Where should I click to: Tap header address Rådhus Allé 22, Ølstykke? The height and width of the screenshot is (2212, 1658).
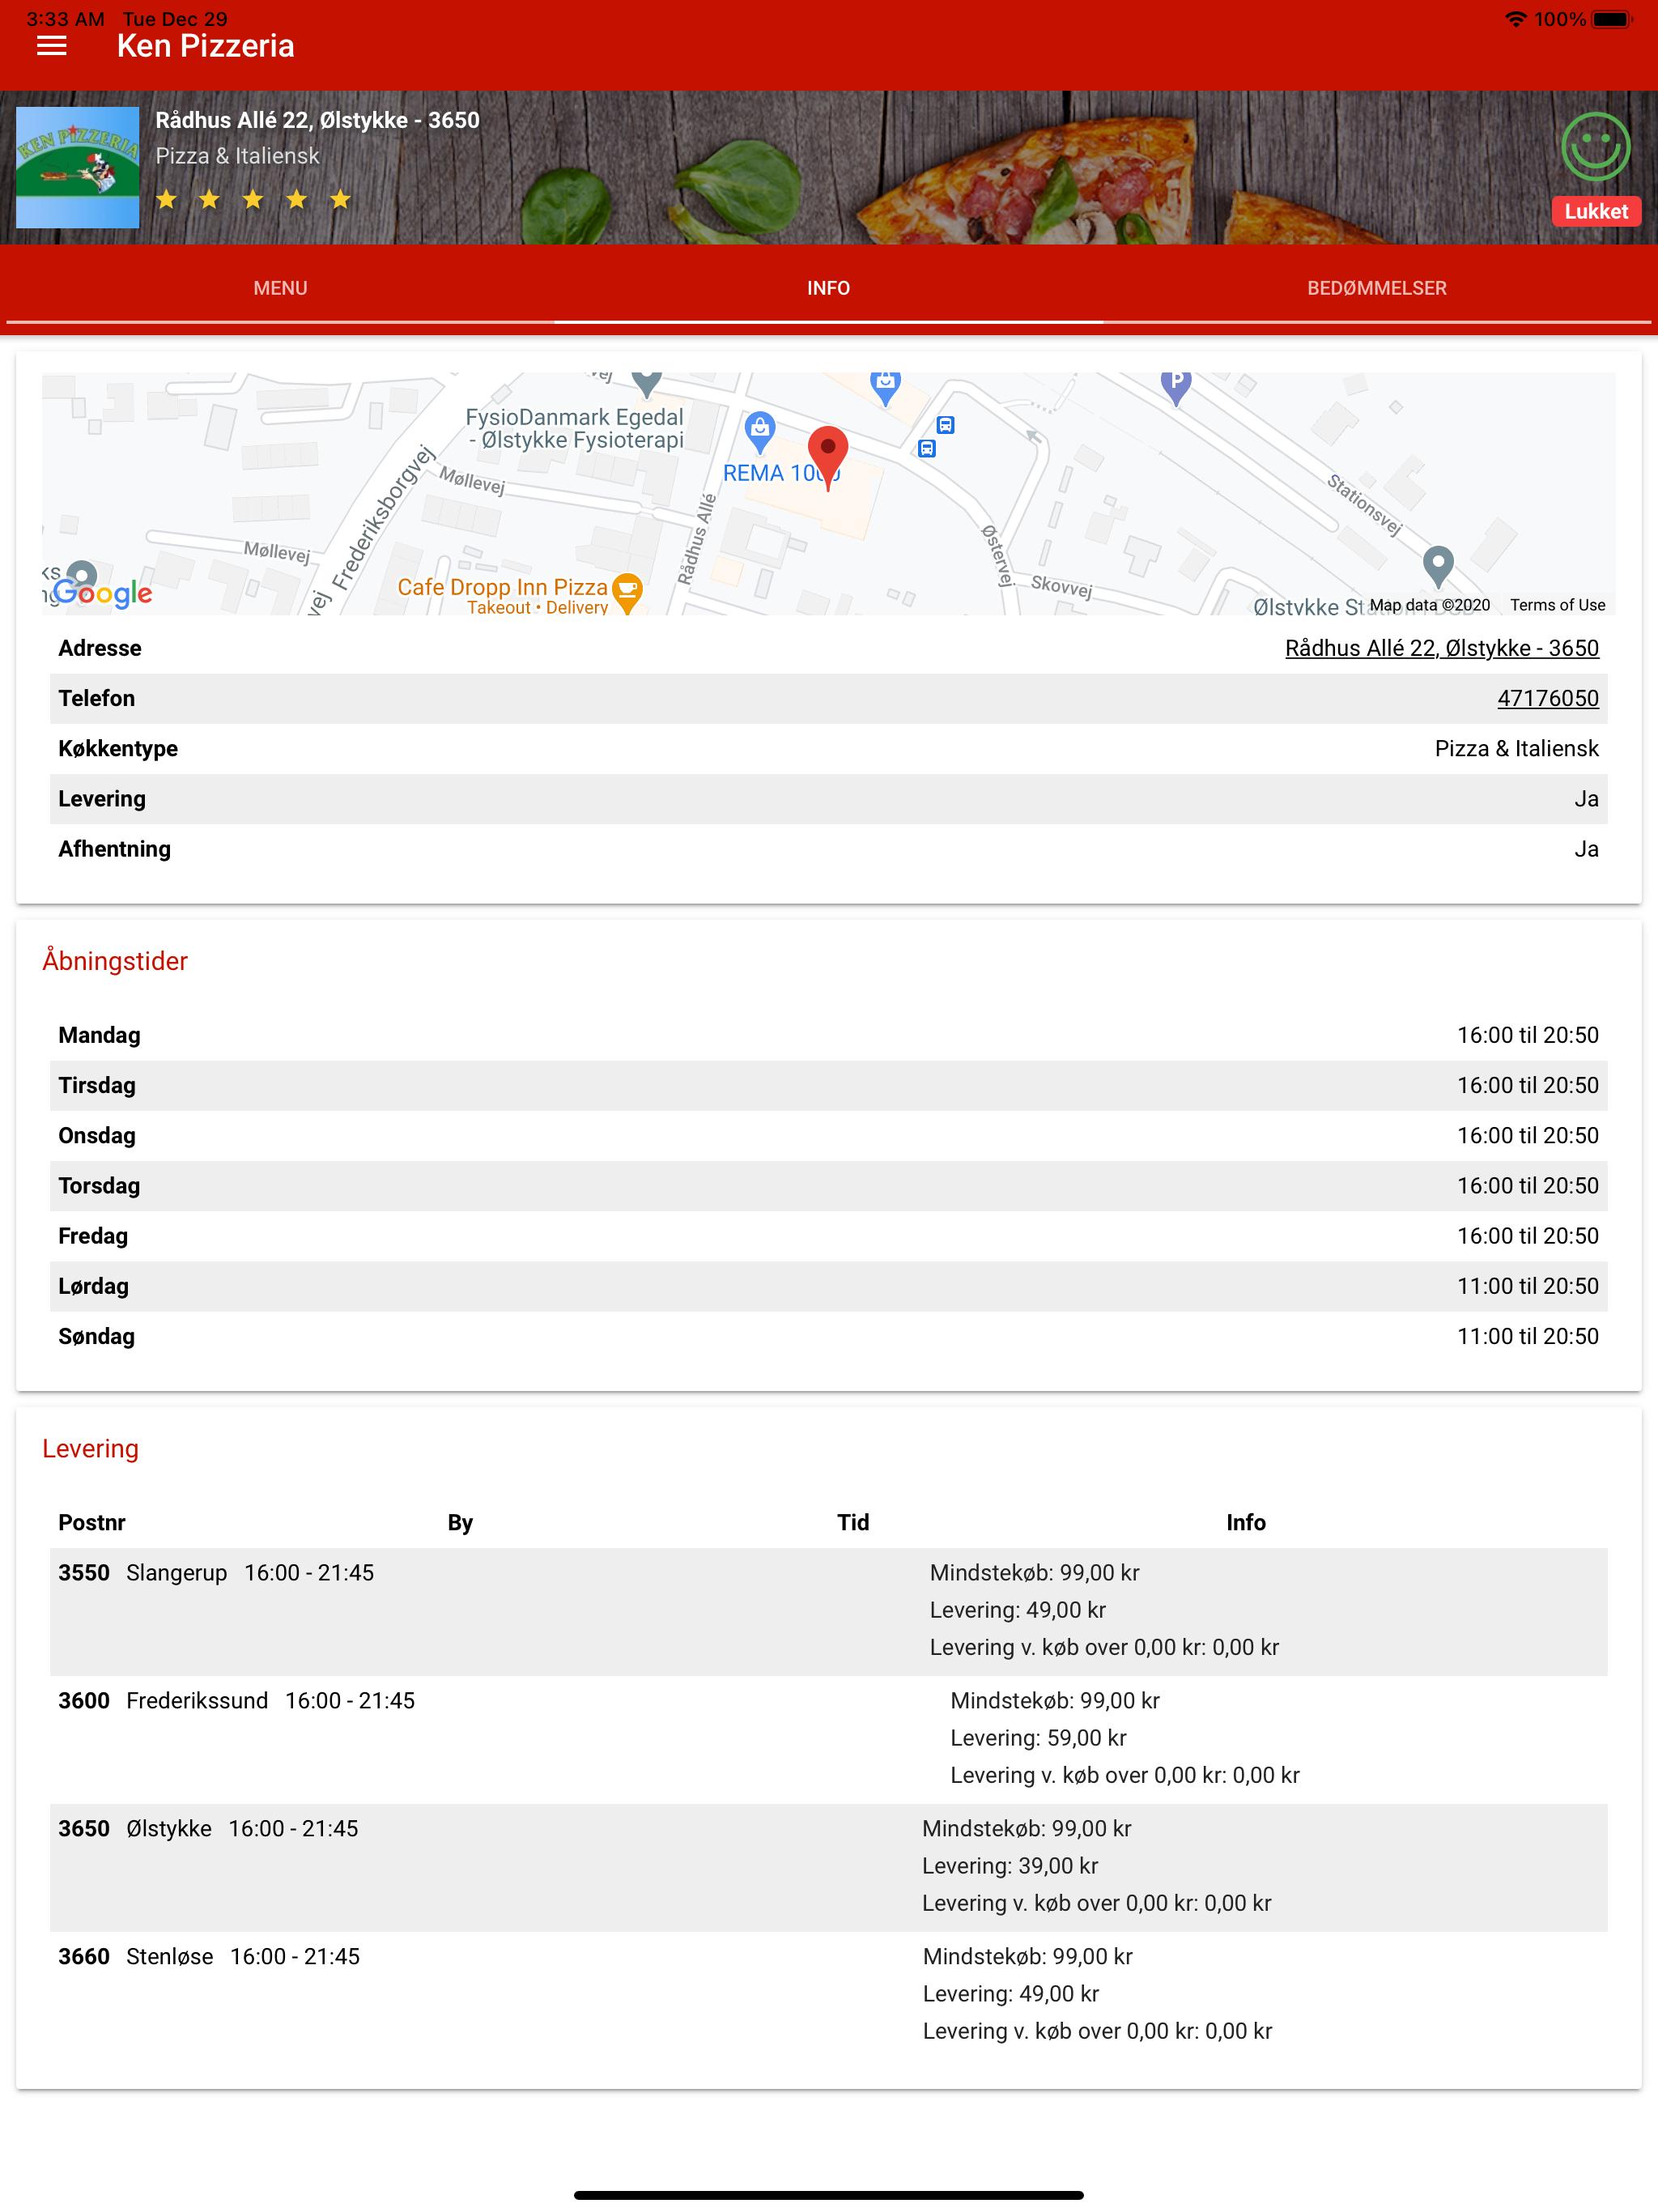[317, 120]
